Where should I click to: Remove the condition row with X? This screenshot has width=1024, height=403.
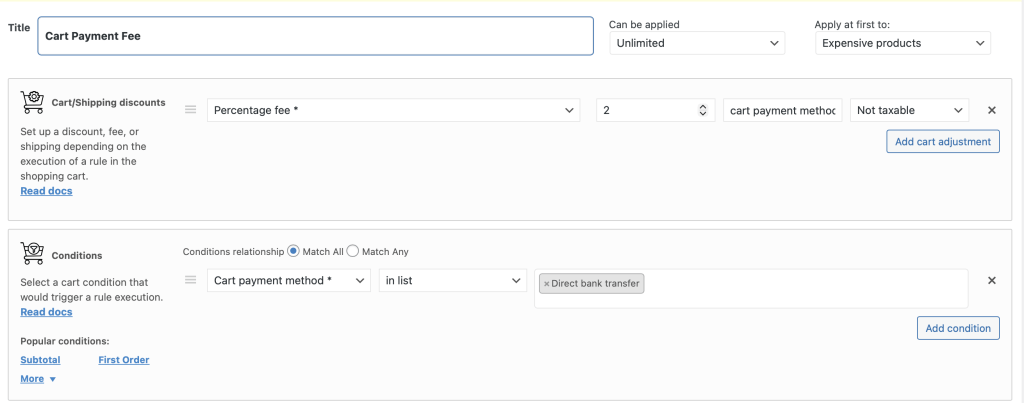(992, 281)
